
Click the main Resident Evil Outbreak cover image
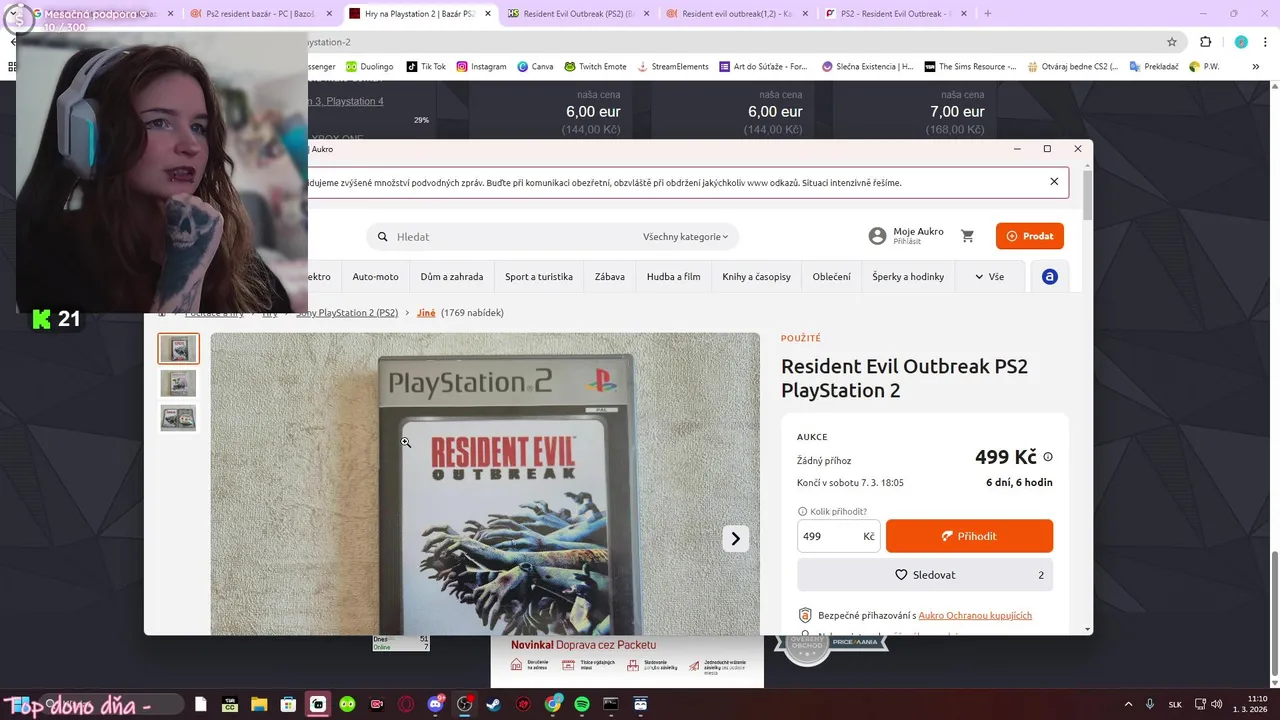(485, 484)
